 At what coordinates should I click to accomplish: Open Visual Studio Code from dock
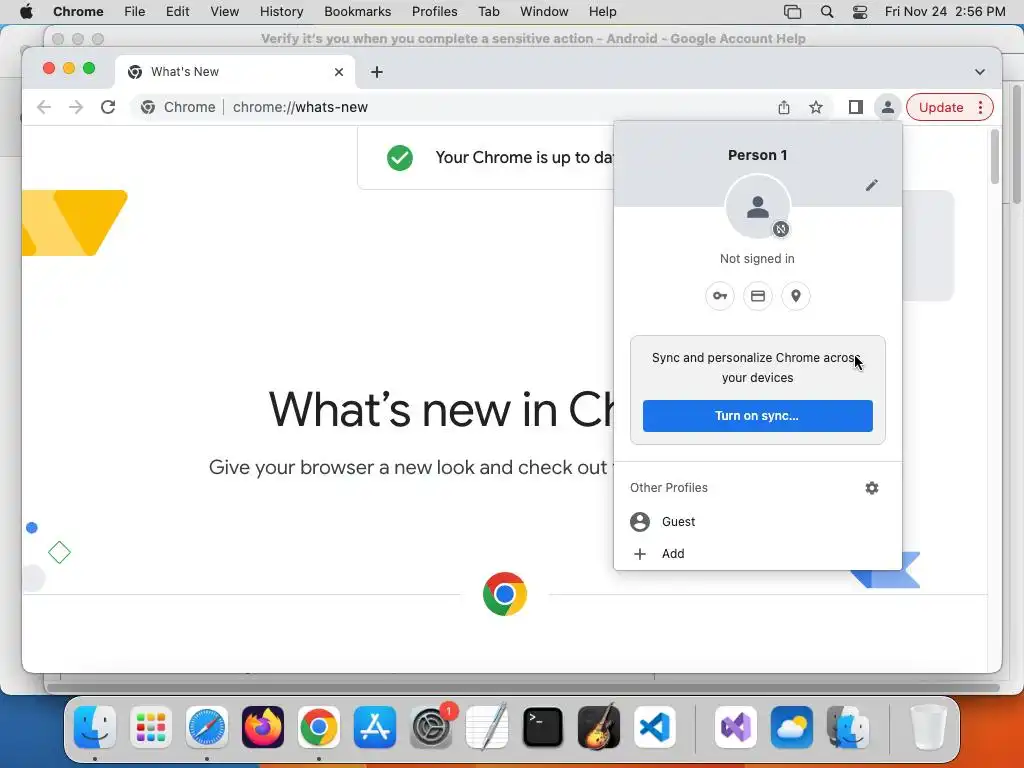(x=654, y=727)
